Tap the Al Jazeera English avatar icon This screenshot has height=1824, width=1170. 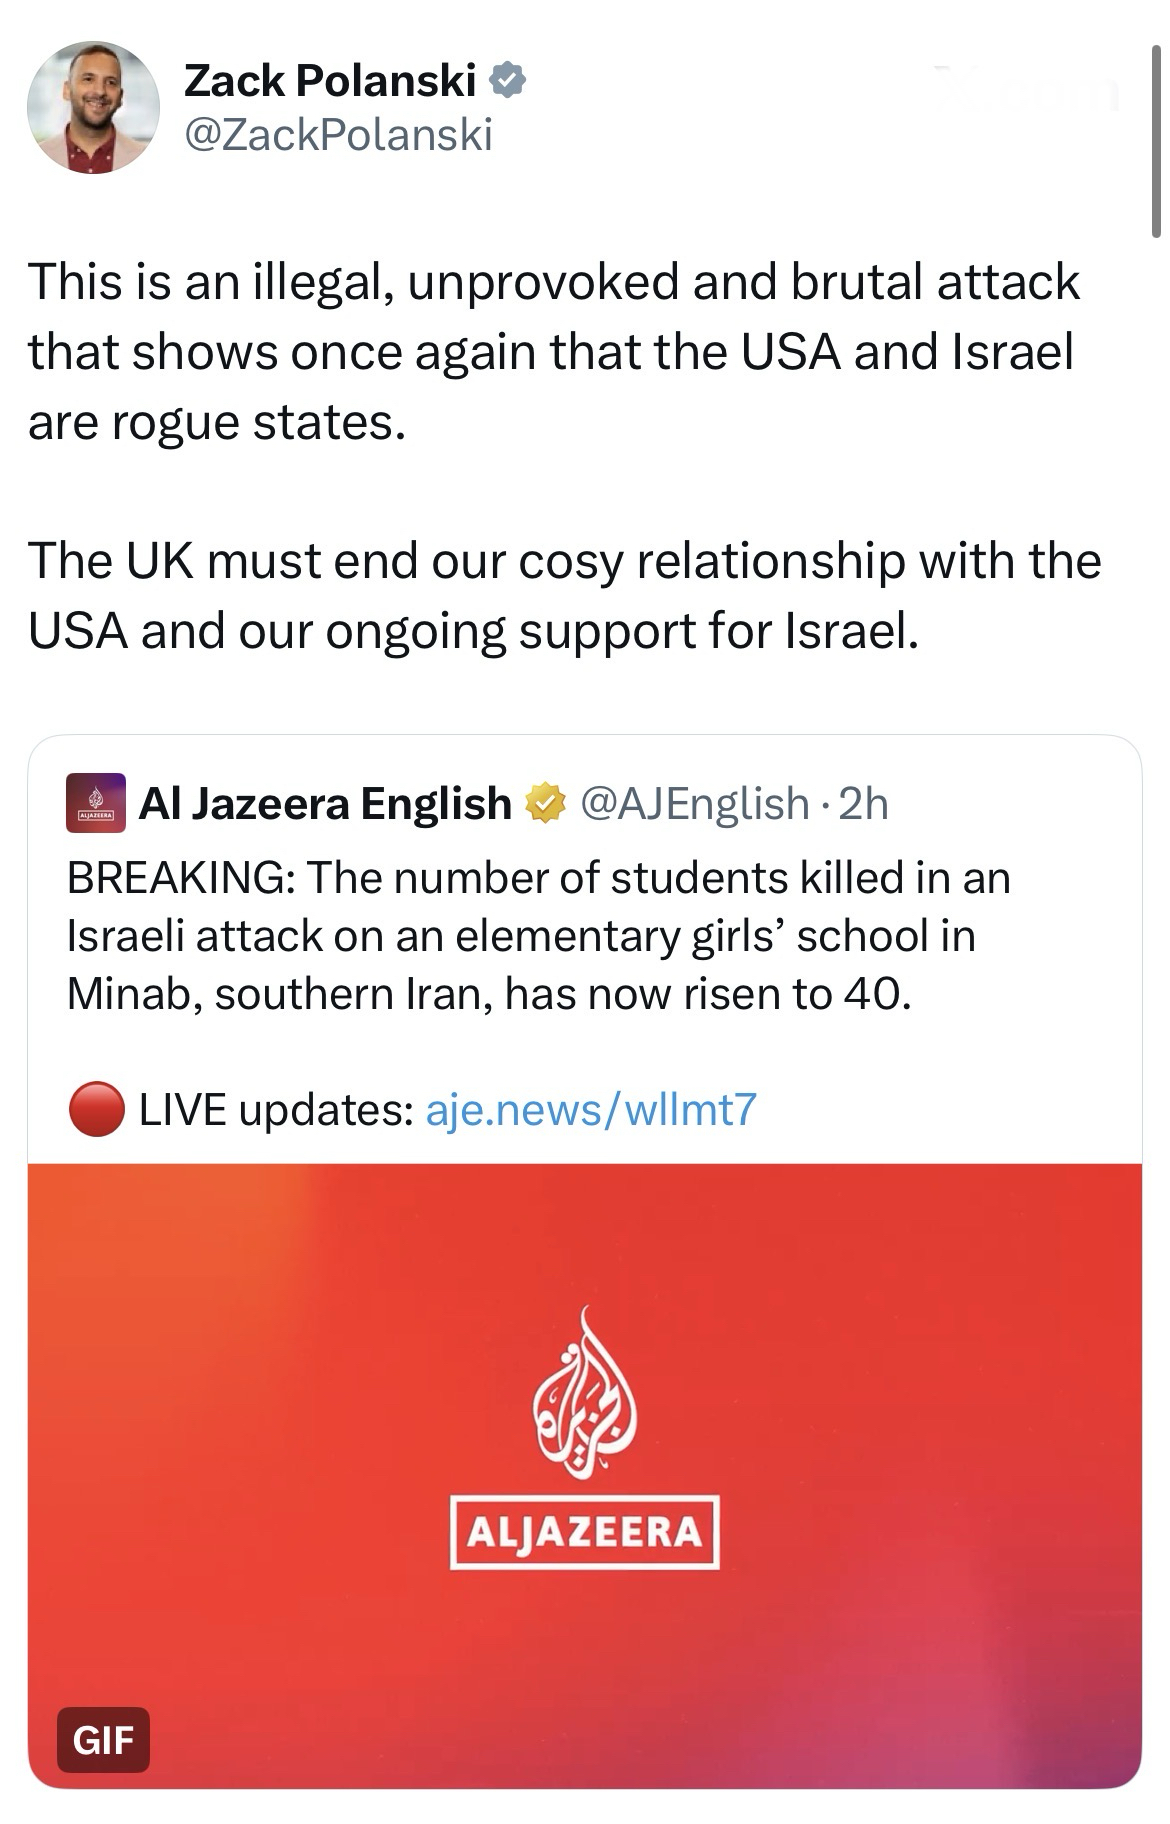pyautogui.click(x=96, y=803)
